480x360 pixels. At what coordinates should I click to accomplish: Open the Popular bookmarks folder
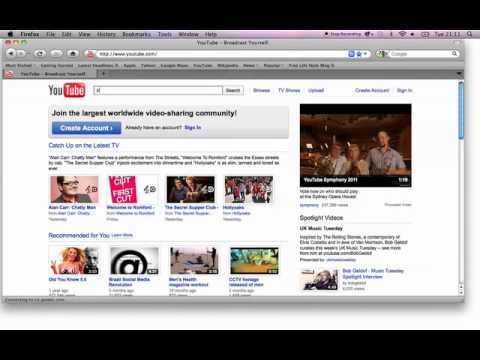pos(273,66)
